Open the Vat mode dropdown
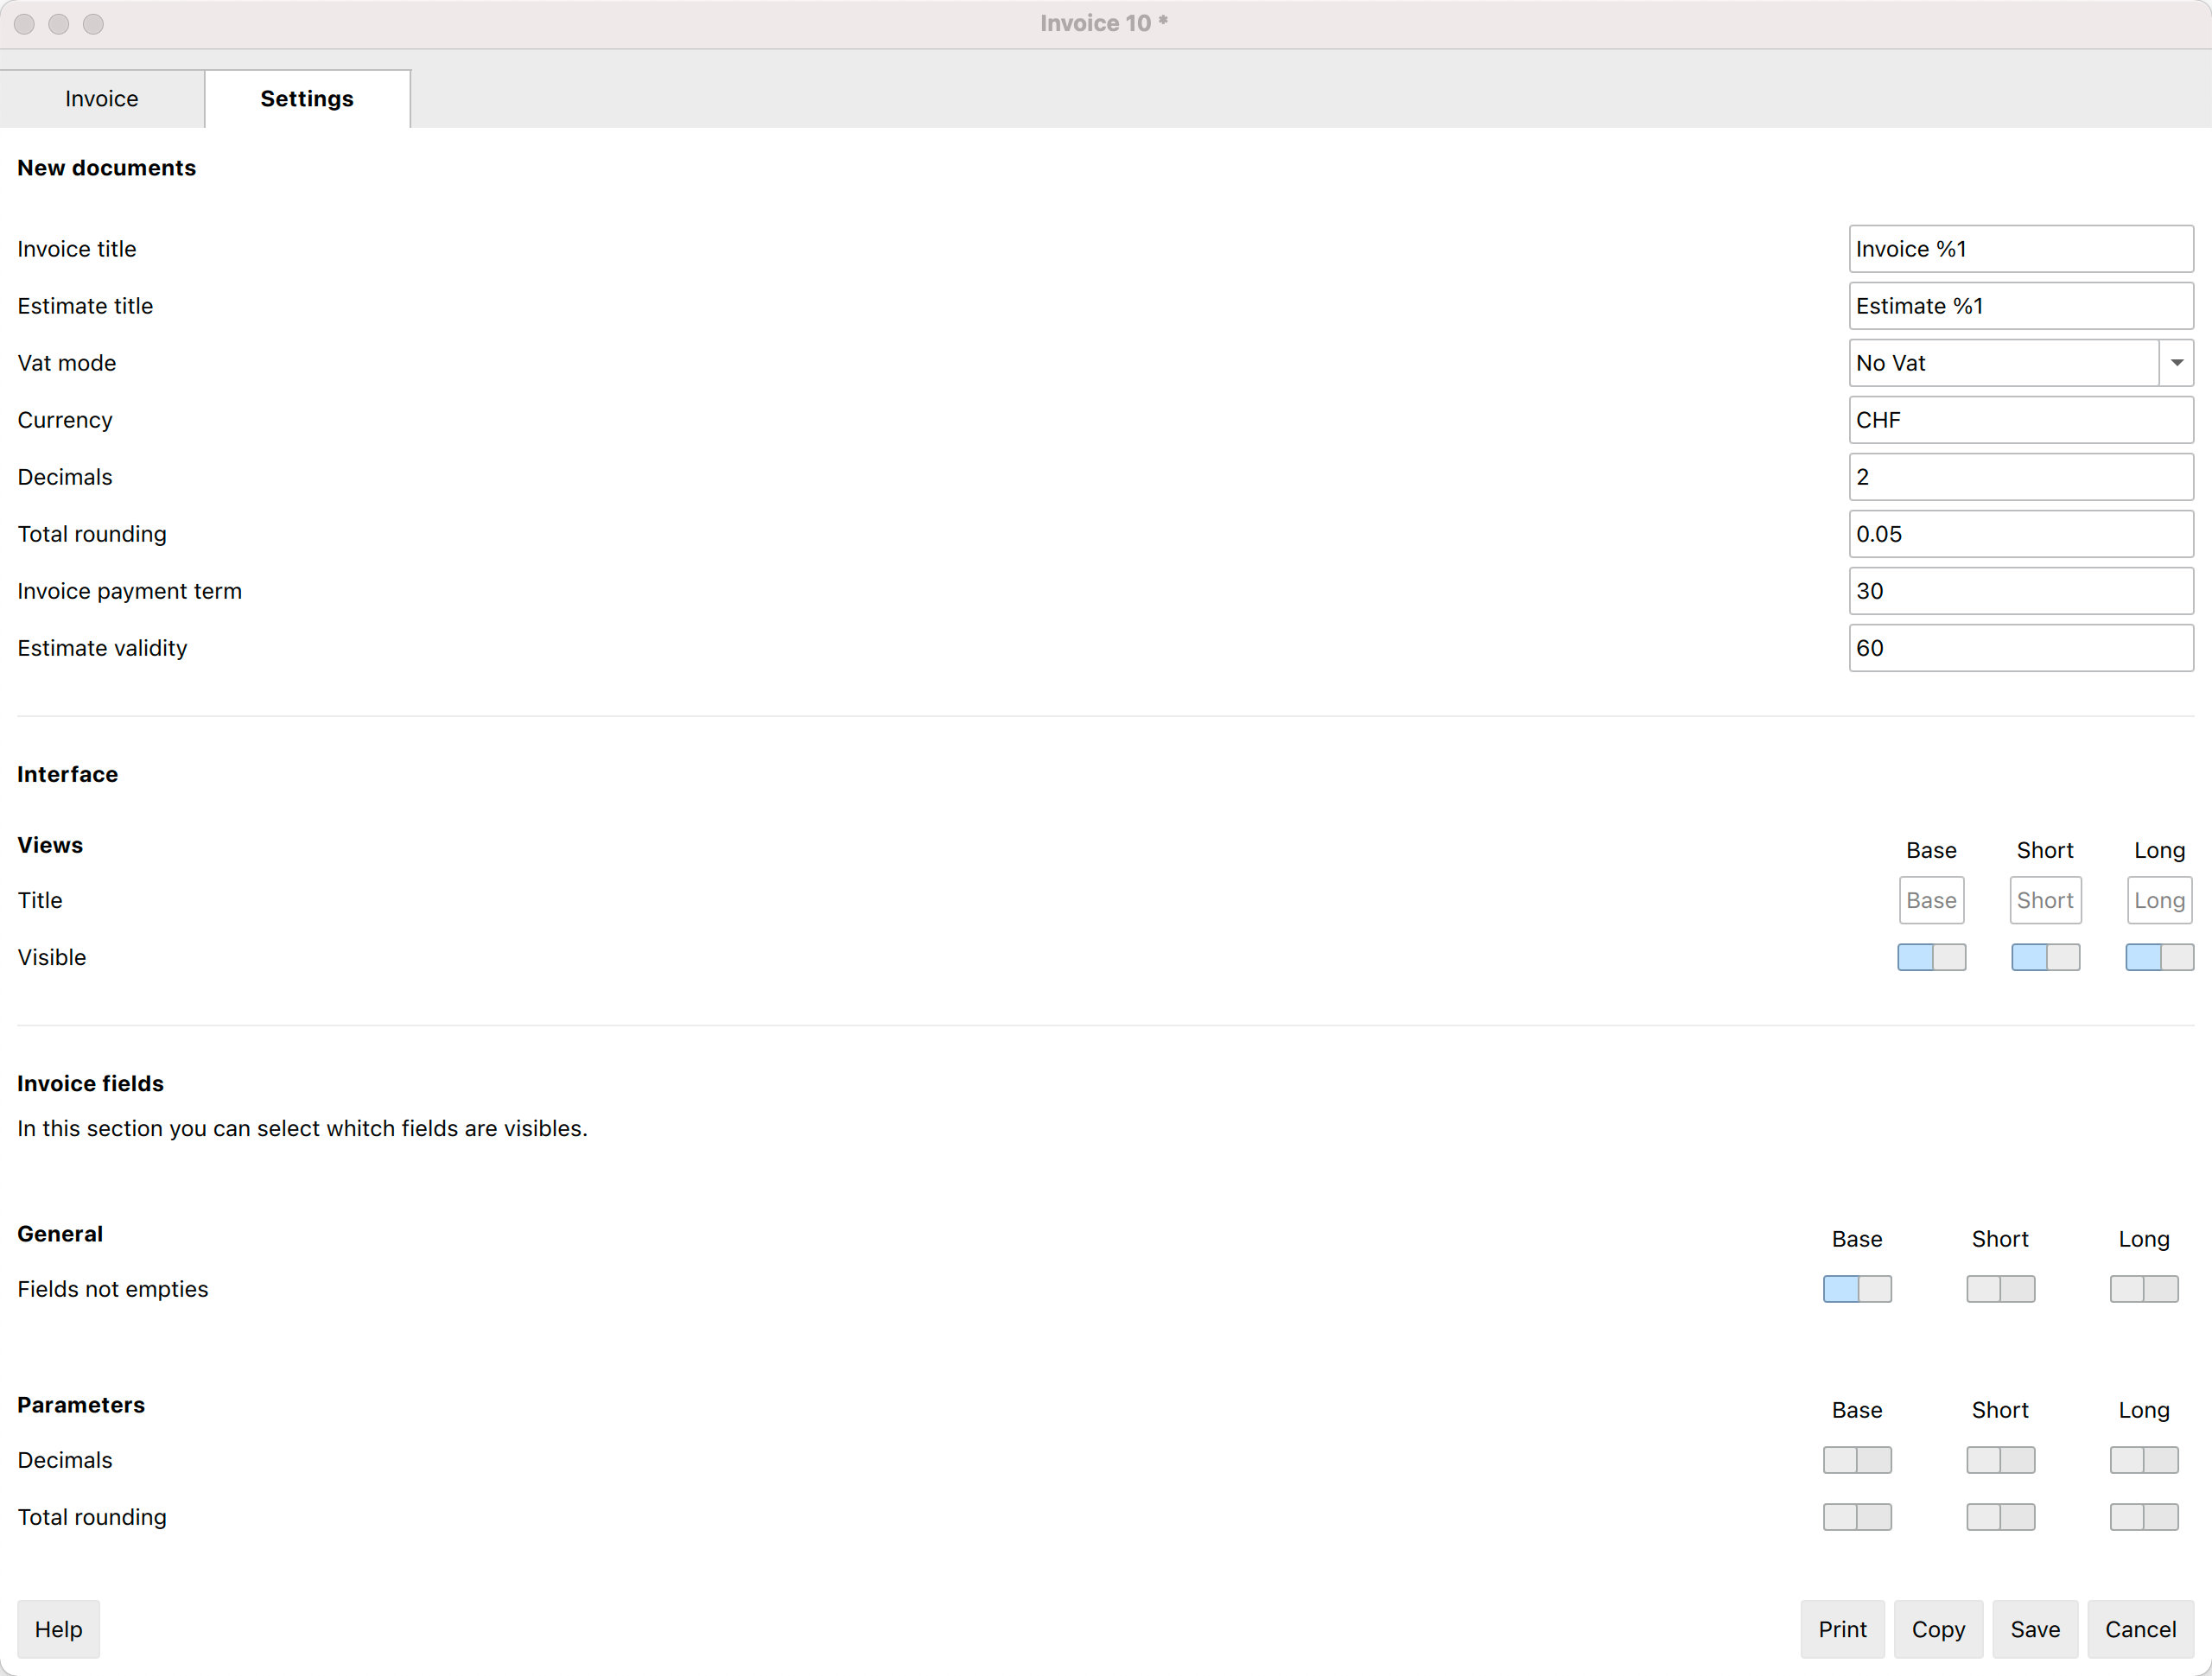This screenshot has width=2212, height=1676. click(2177, 362)
